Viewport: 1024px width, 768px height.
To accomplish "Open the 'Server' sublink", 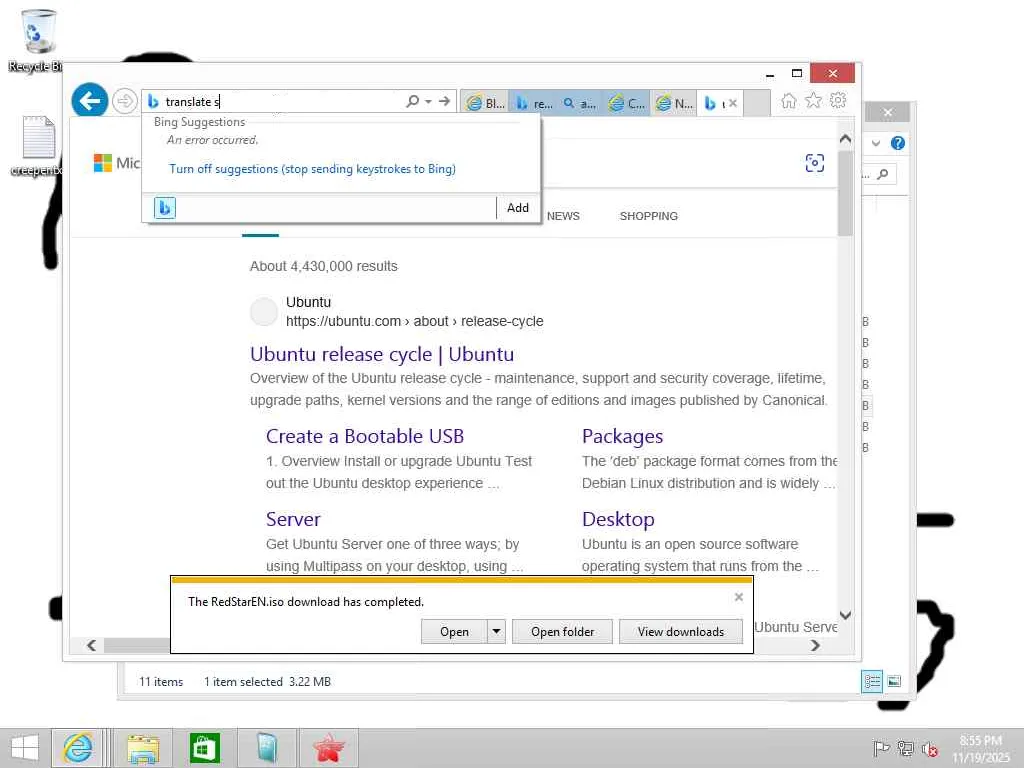I will coord(293,519).
